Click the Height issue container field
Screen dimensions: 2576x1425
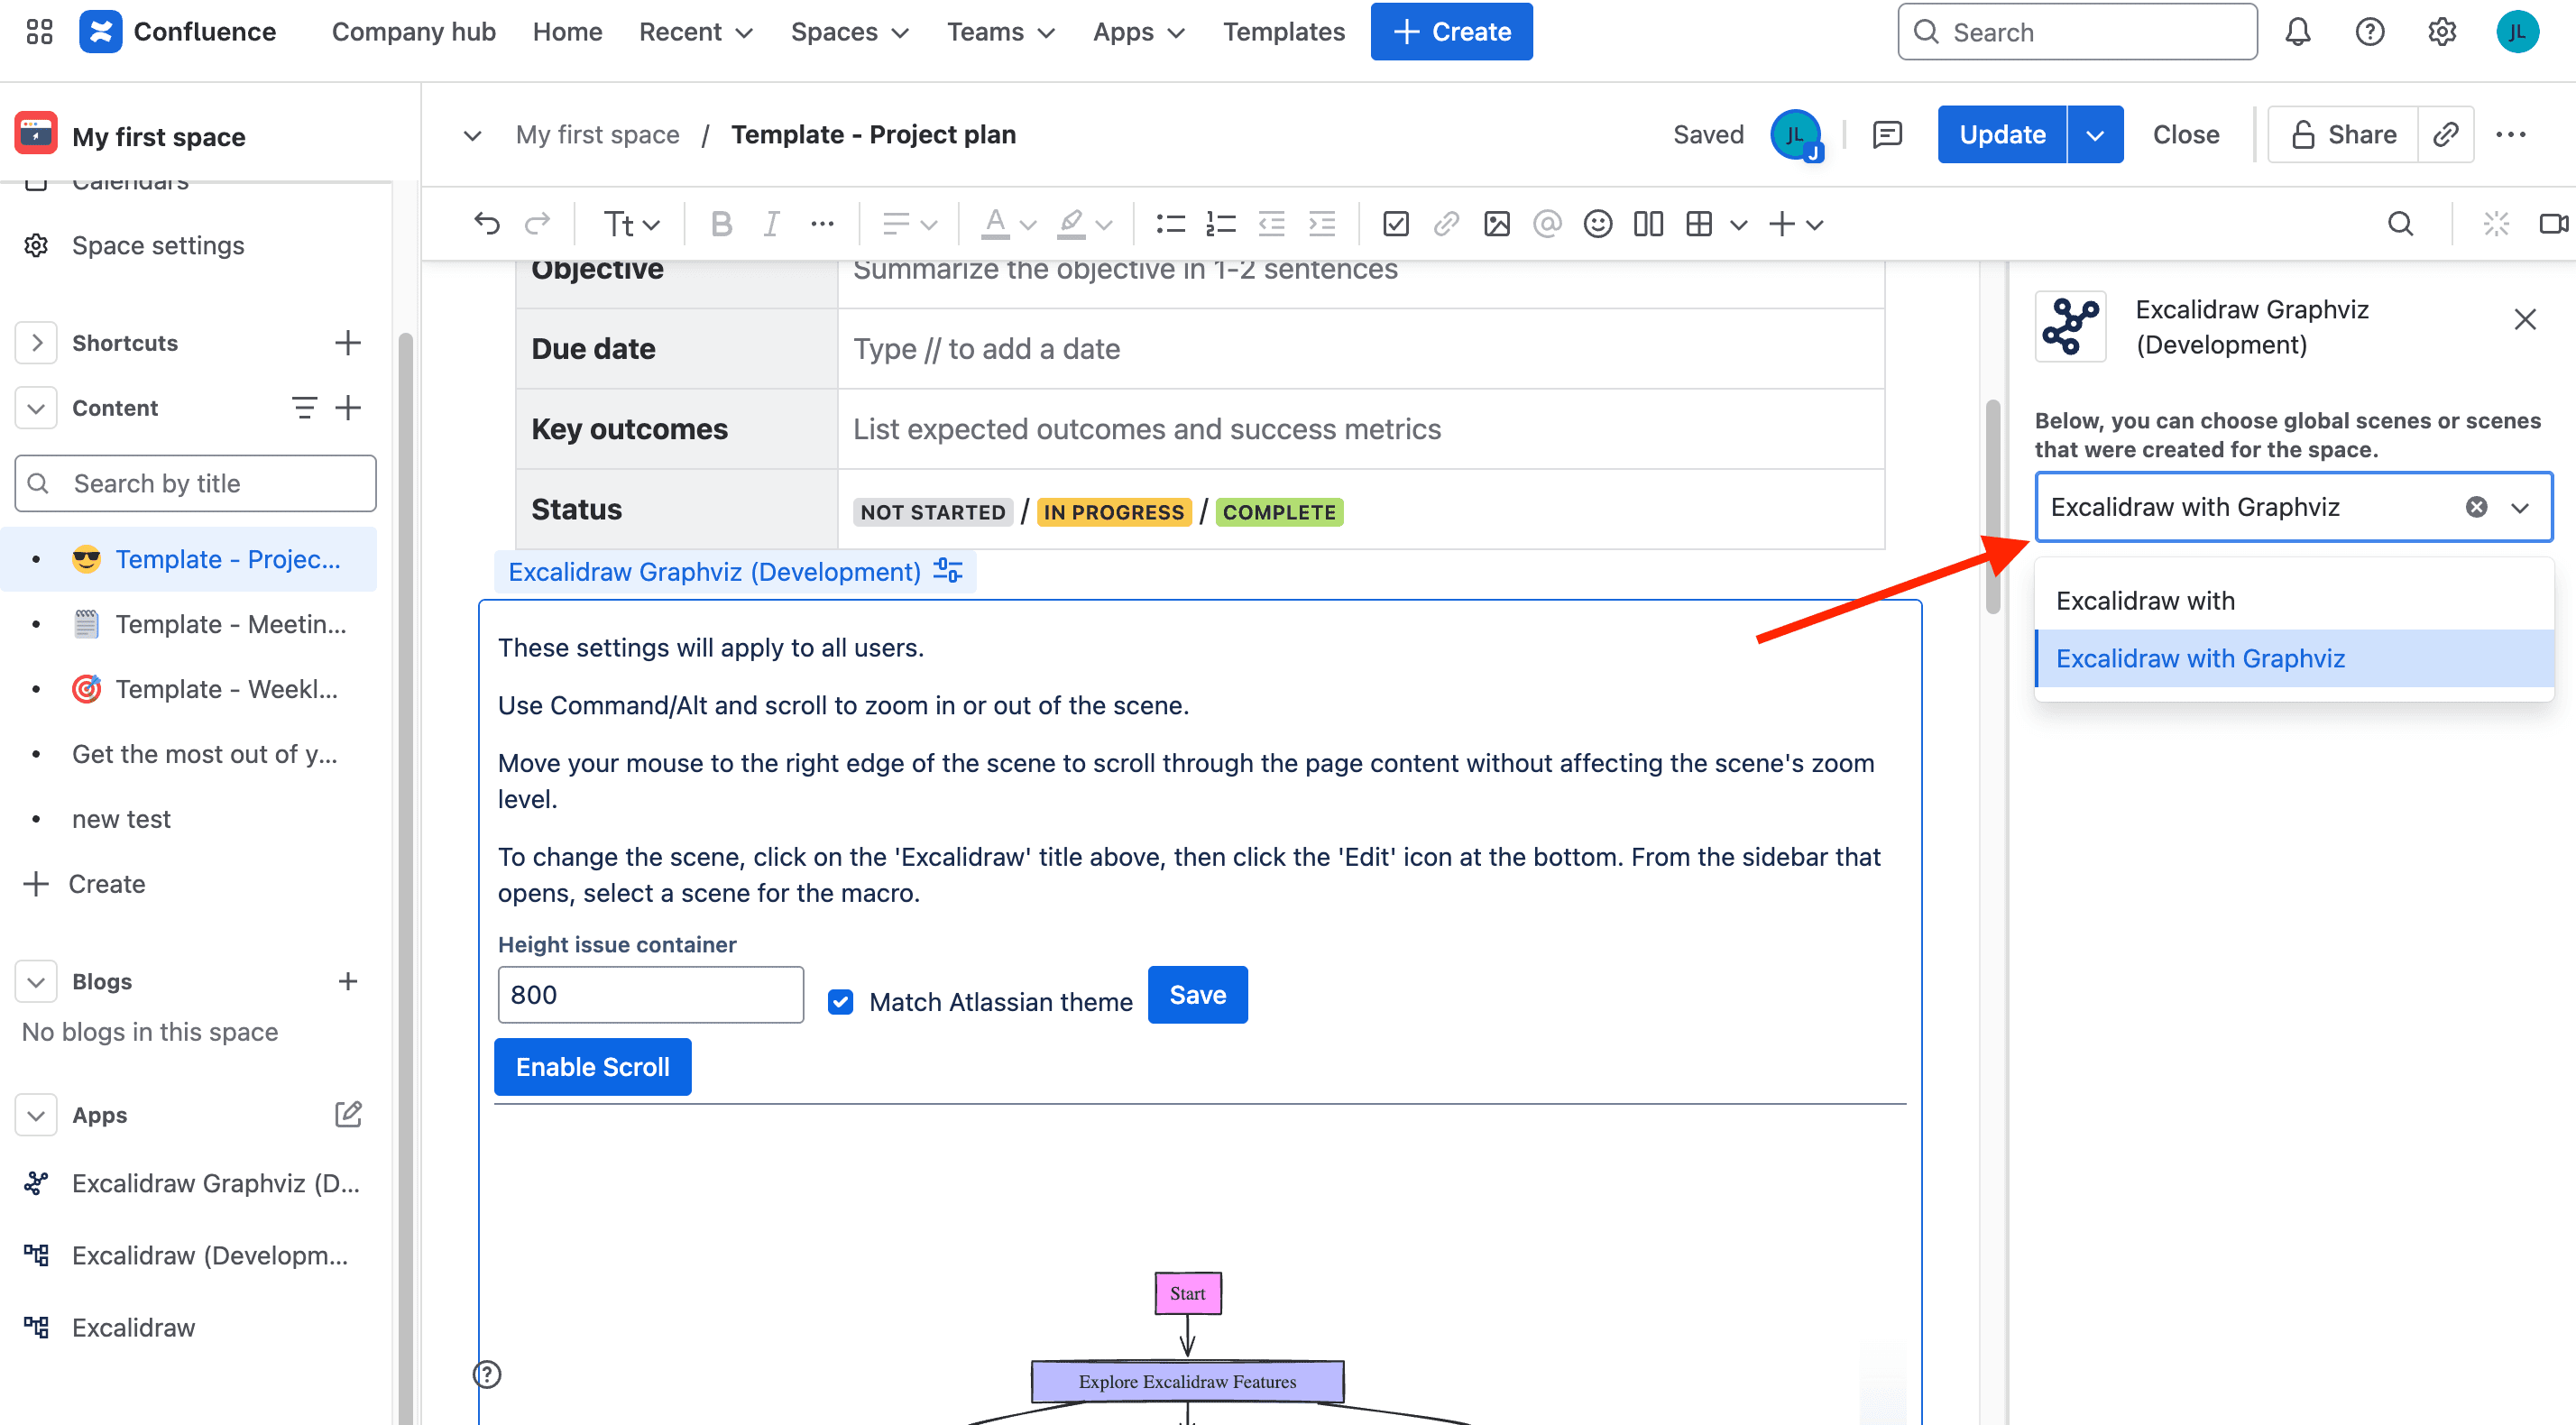point(650,994)
